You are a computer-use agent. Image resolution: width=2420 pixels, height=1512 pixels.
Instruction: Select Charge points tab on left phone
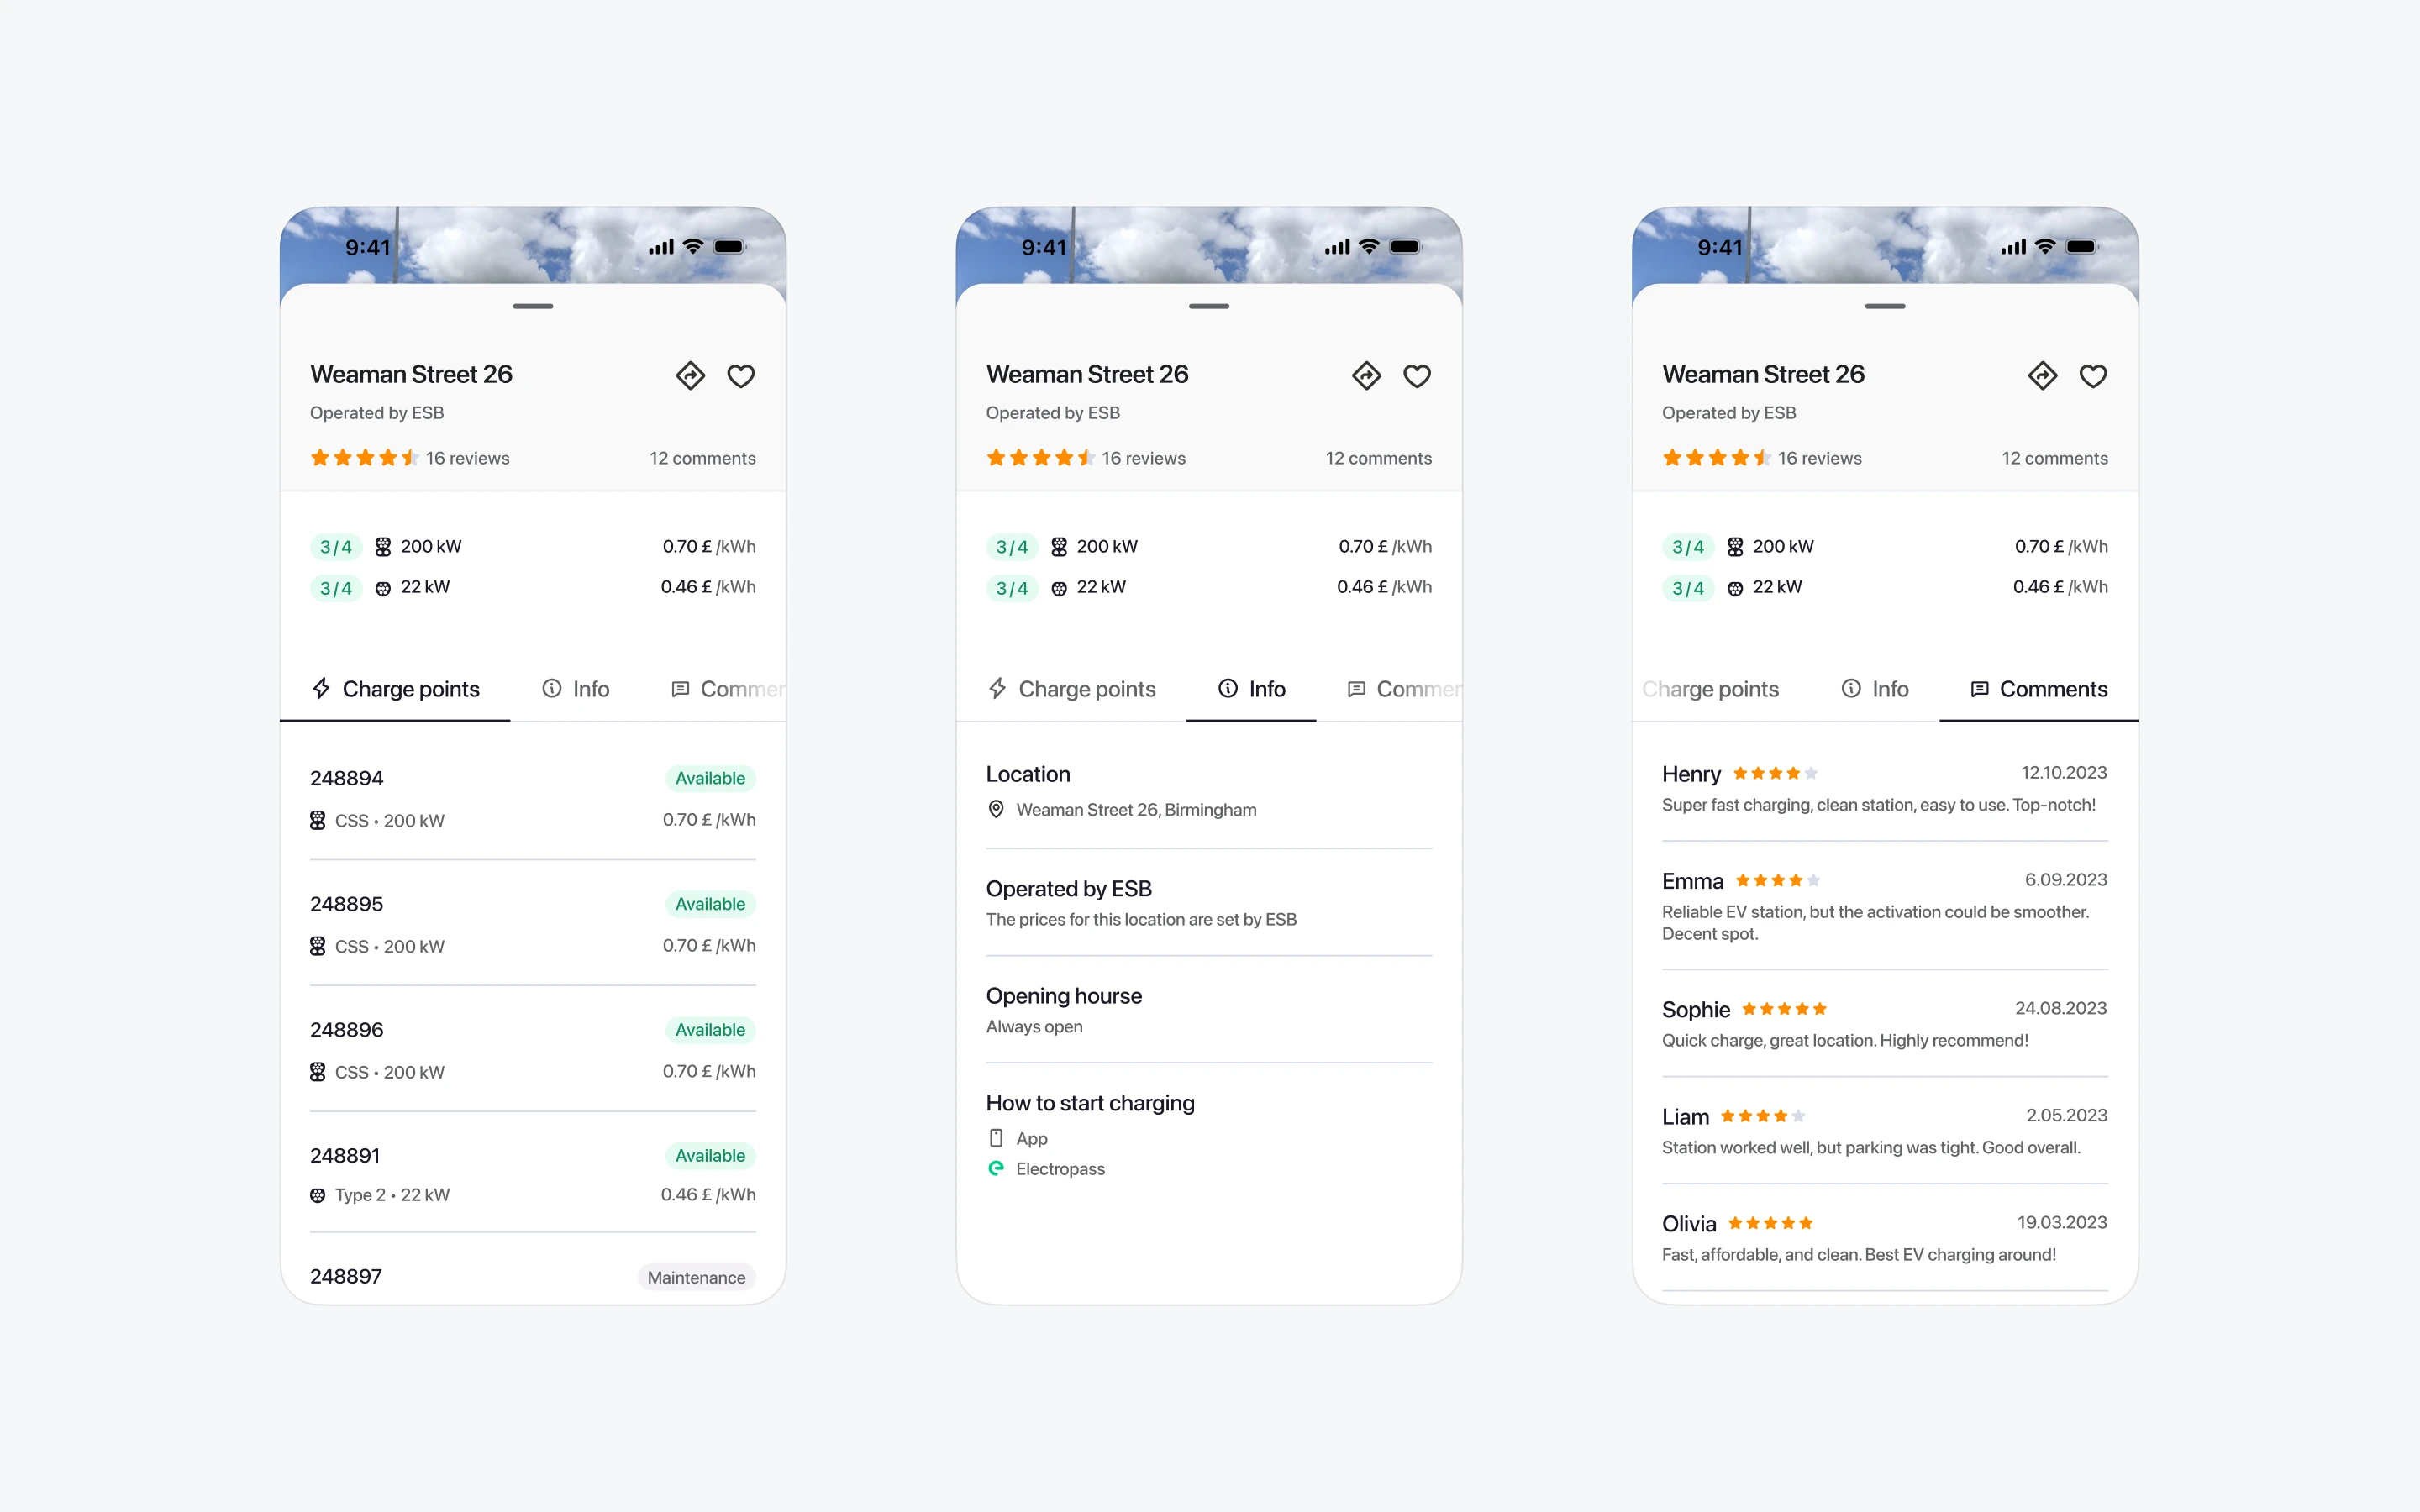click(x=395, y=689)
